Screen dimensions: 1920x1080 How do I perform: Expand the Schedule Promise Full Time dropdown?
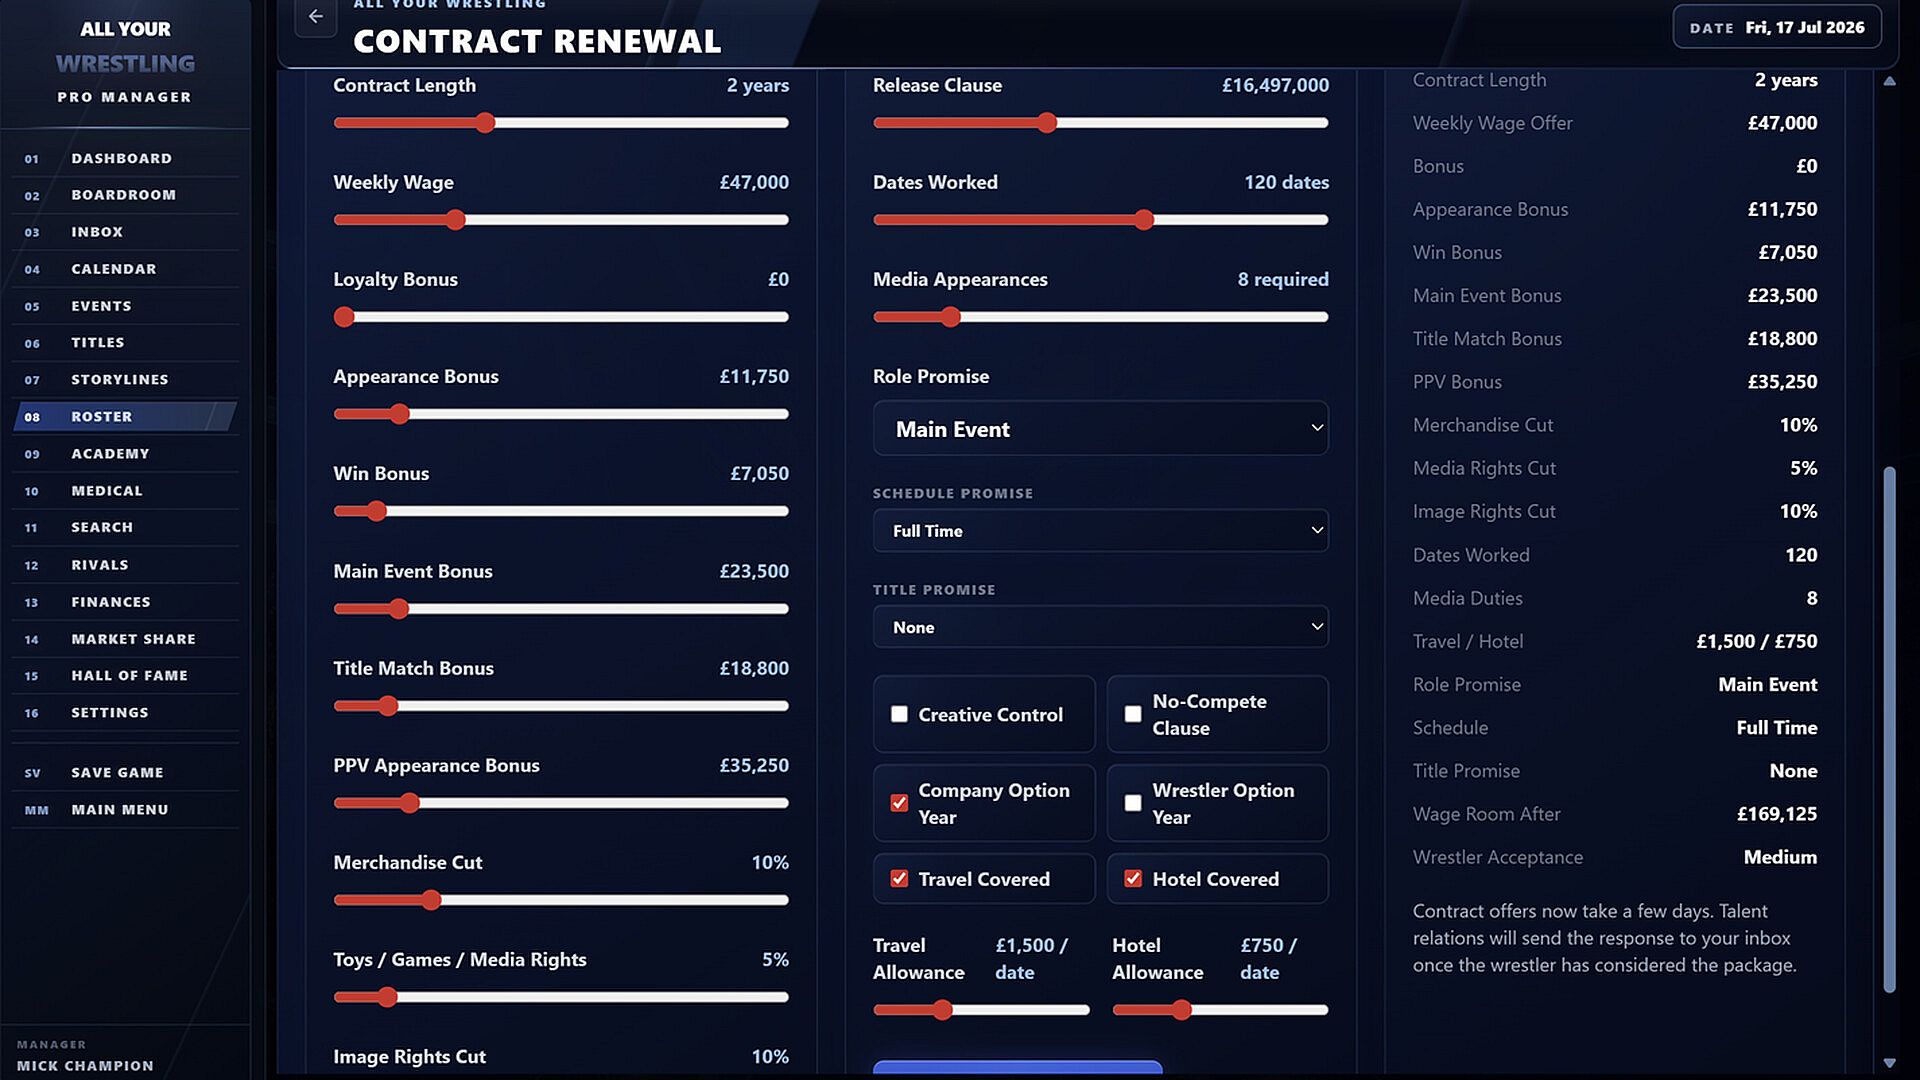pos(1100,531)
